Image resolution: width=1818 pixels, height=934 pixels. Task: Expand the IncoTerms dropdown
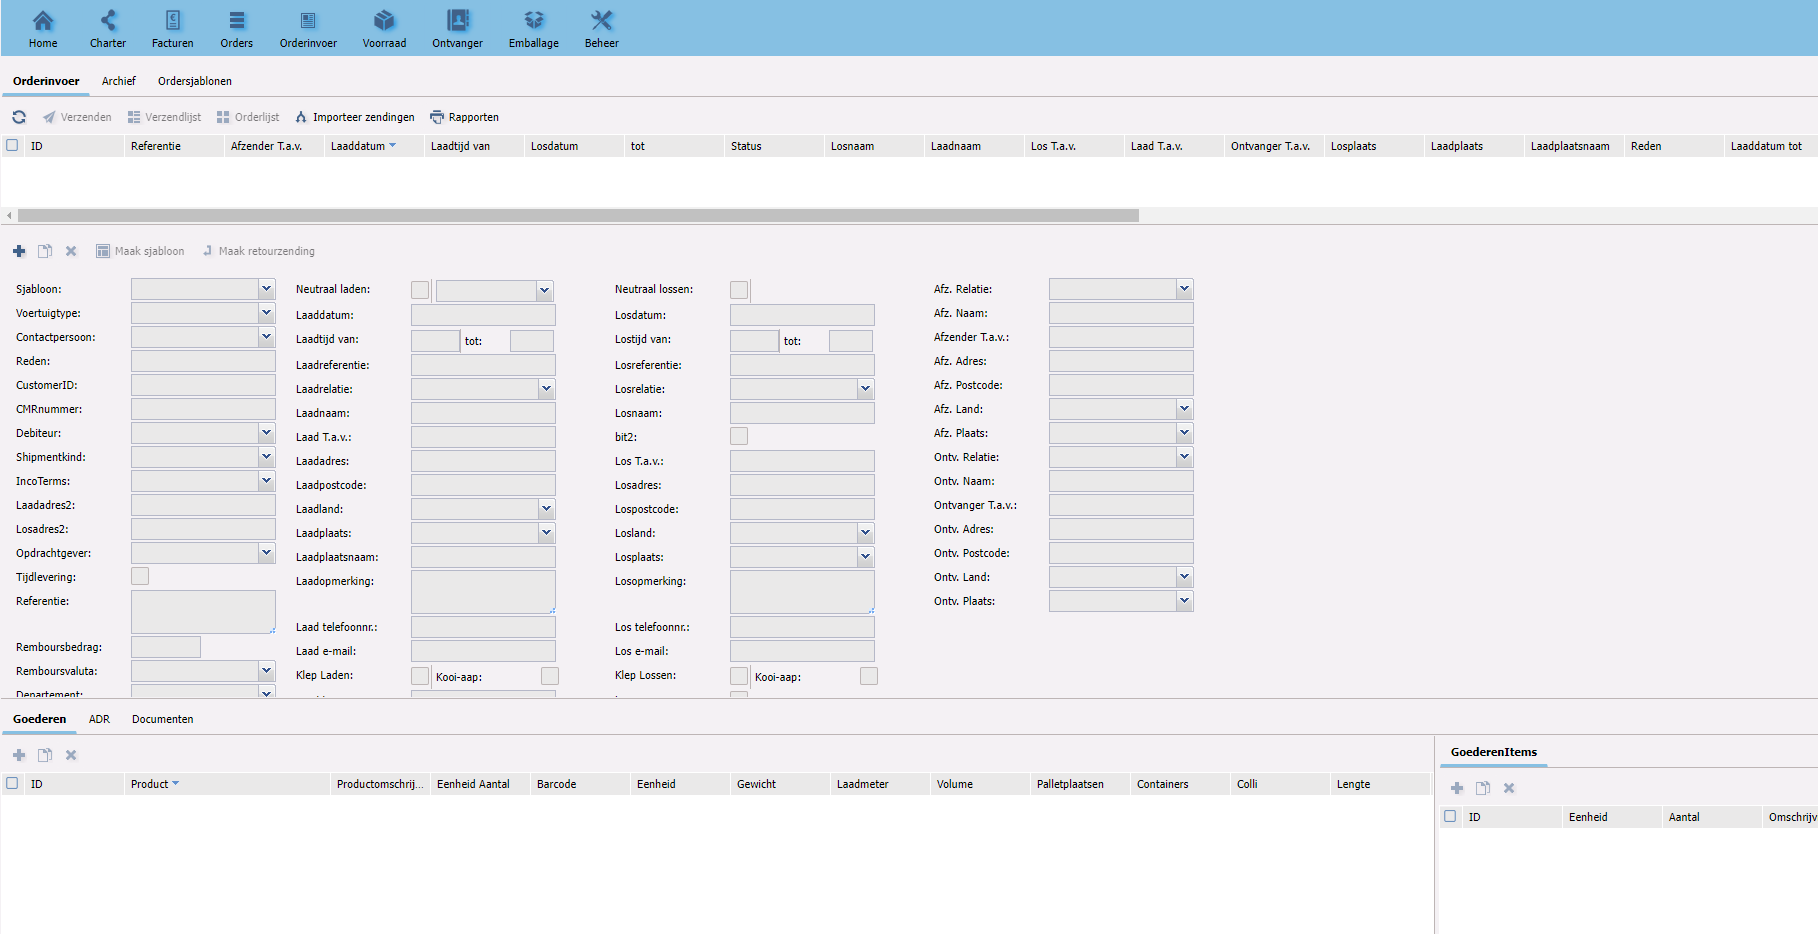pos(266,481)
